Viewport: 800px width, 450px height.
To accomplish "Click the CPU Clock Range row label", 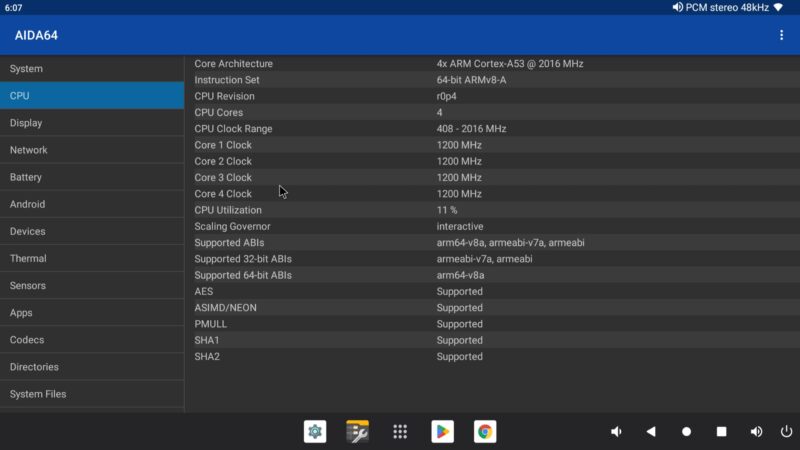I will (233, 129).
